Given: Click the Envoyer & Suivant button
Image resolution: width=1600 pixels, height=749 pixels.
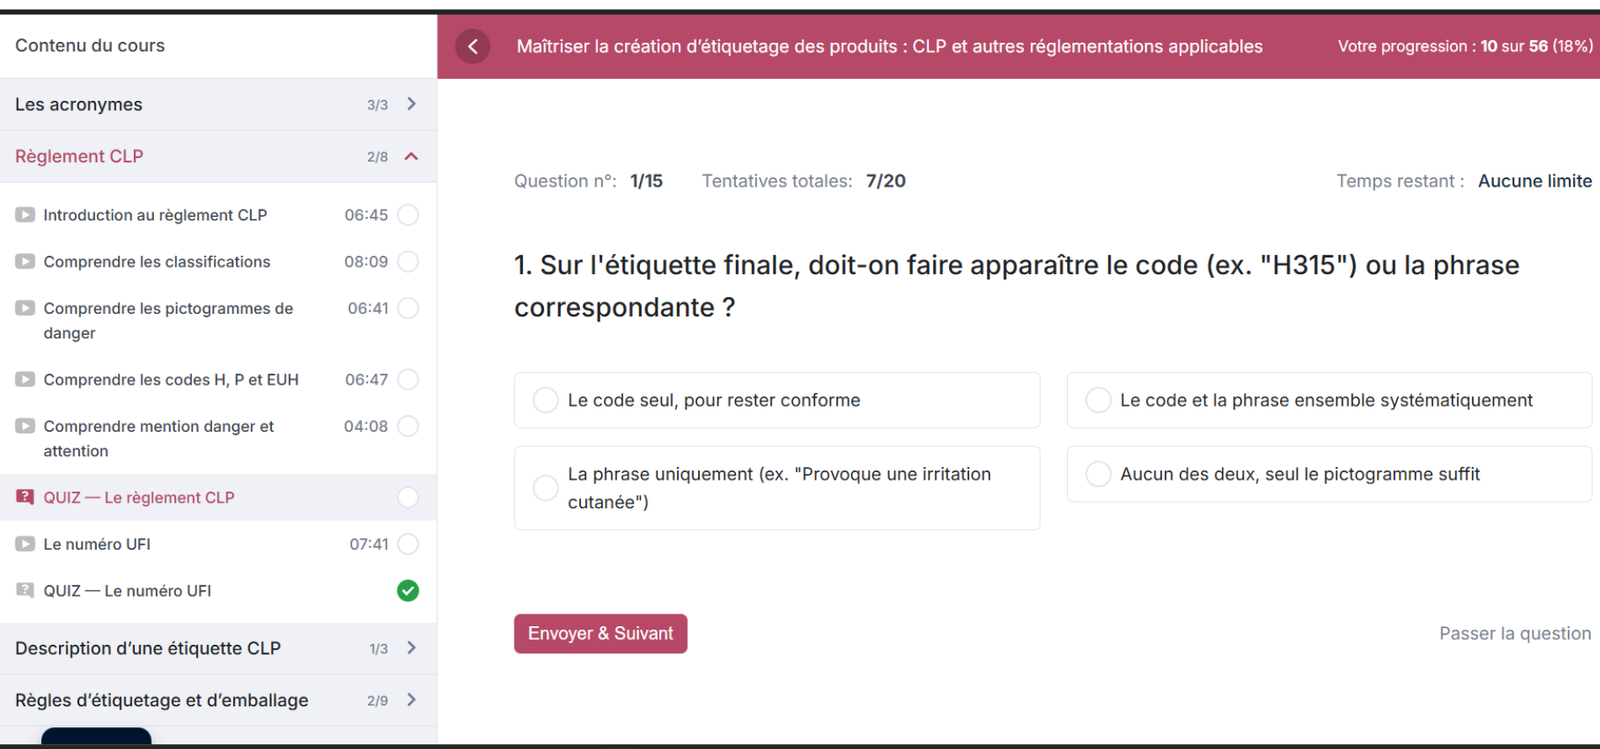Looking at the screenshot, I should (x=601, y=634).
